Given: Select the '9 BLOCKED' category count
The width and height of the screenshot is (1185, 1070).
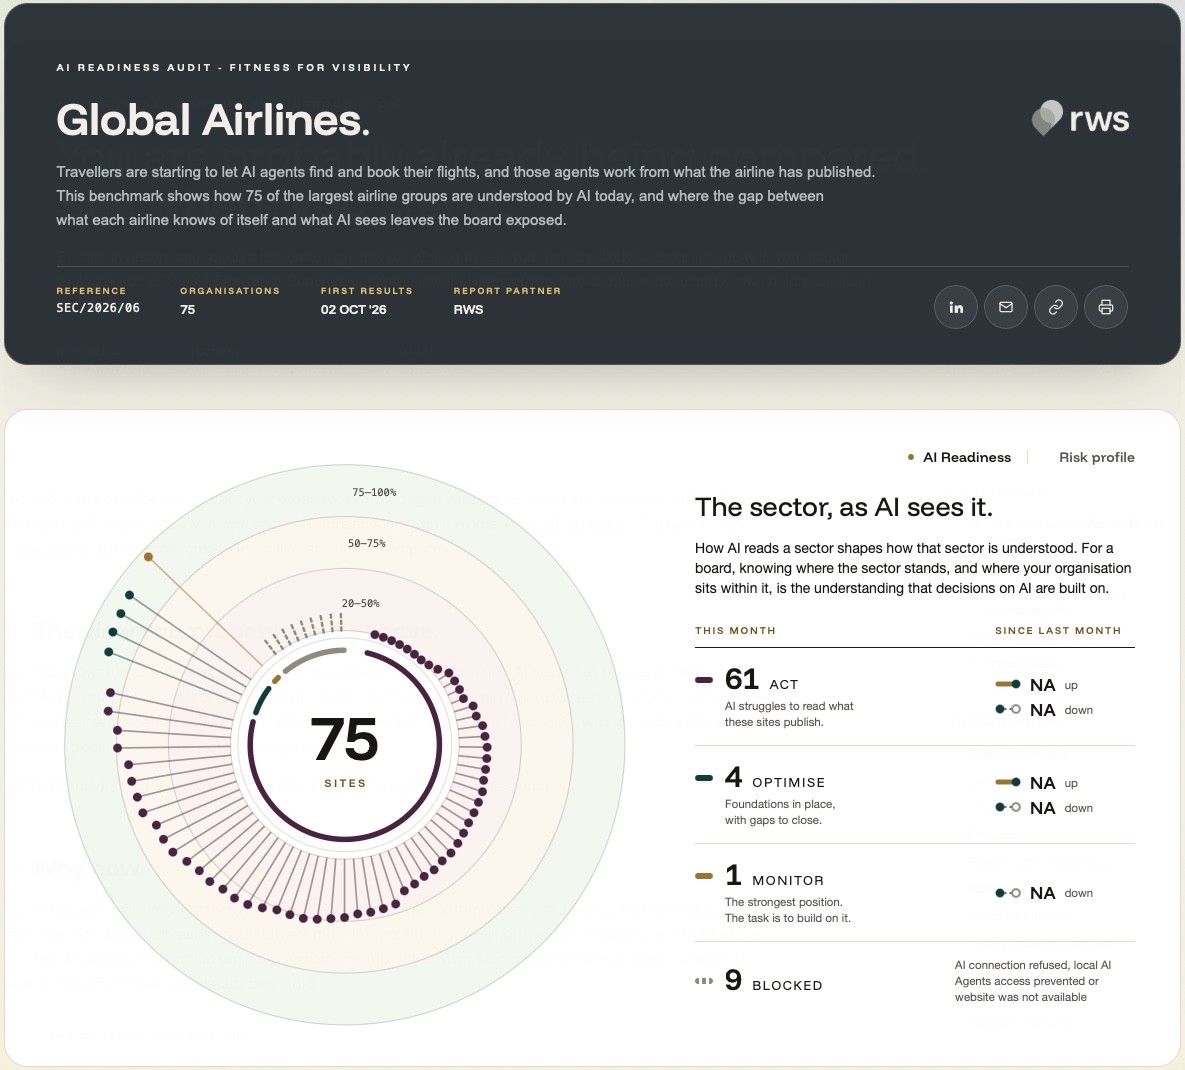Looking at the screenshot, I should pos(773,981).
